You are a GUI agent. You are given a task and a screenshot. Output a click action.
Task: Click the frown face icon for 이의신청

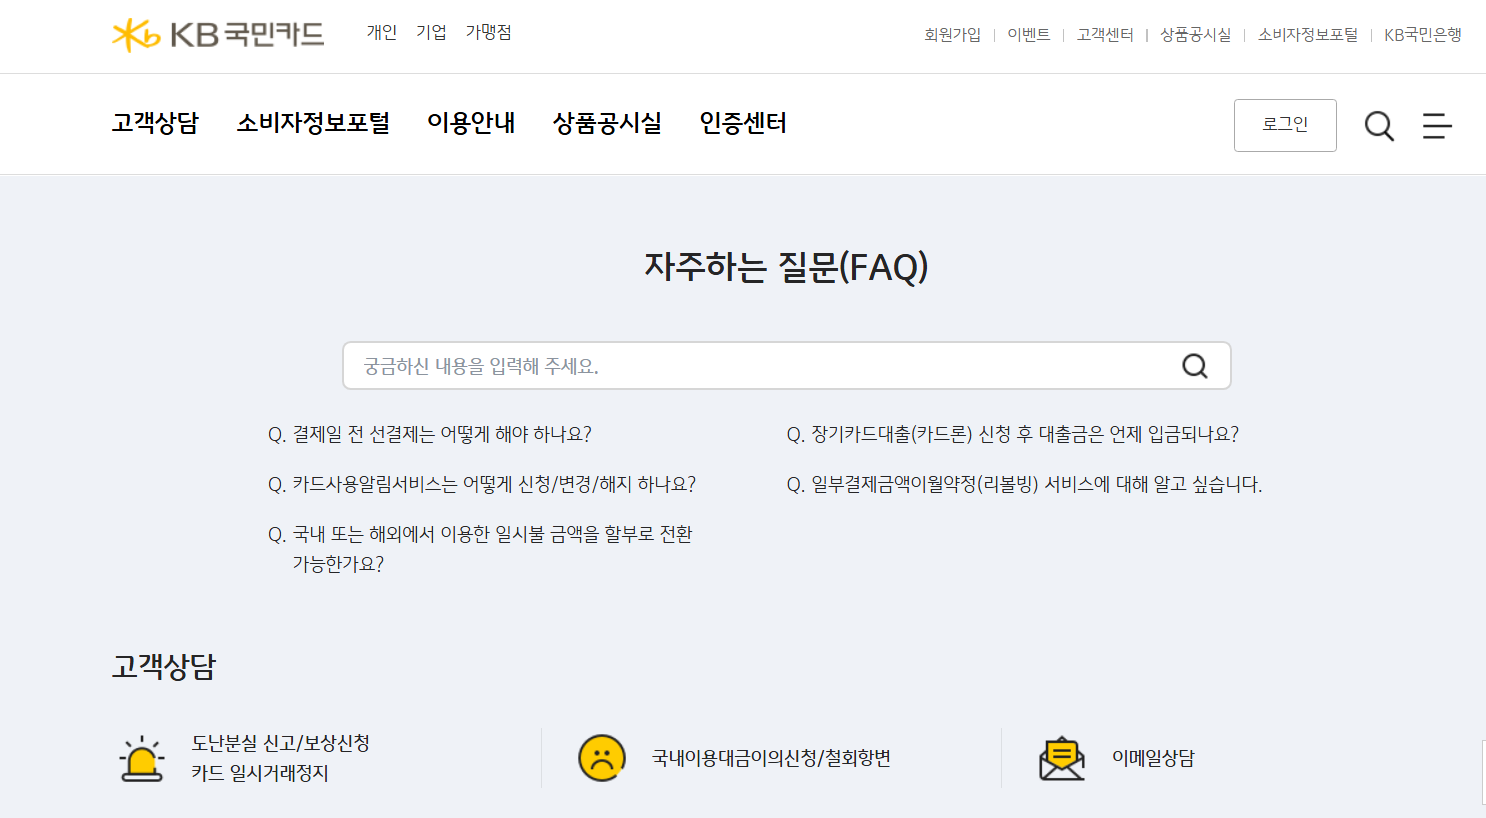coord(601,758)
